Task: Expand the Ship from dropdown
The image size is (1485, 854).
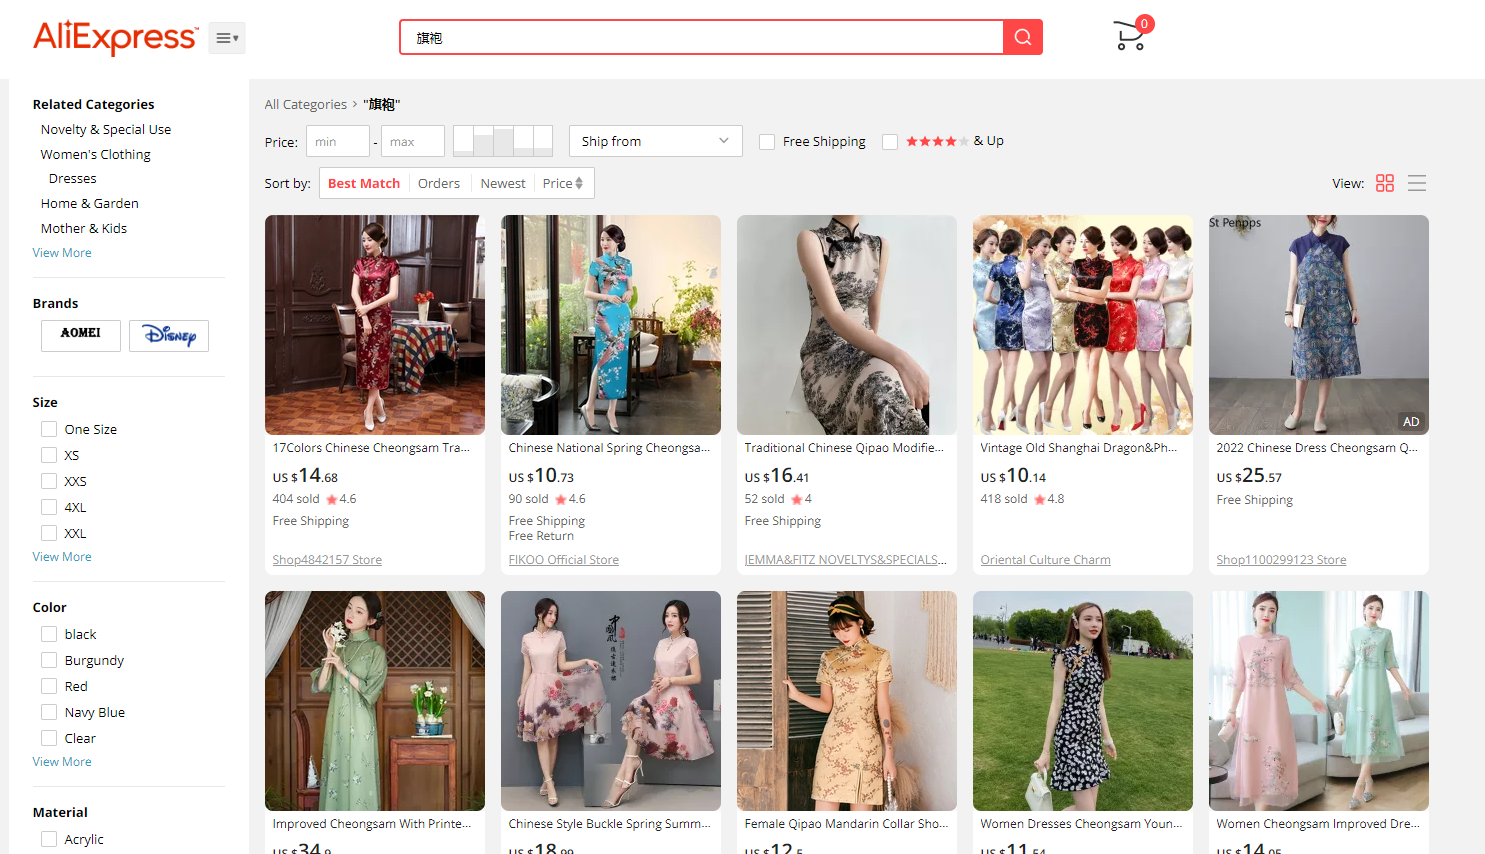Action: tap(655, 141)
